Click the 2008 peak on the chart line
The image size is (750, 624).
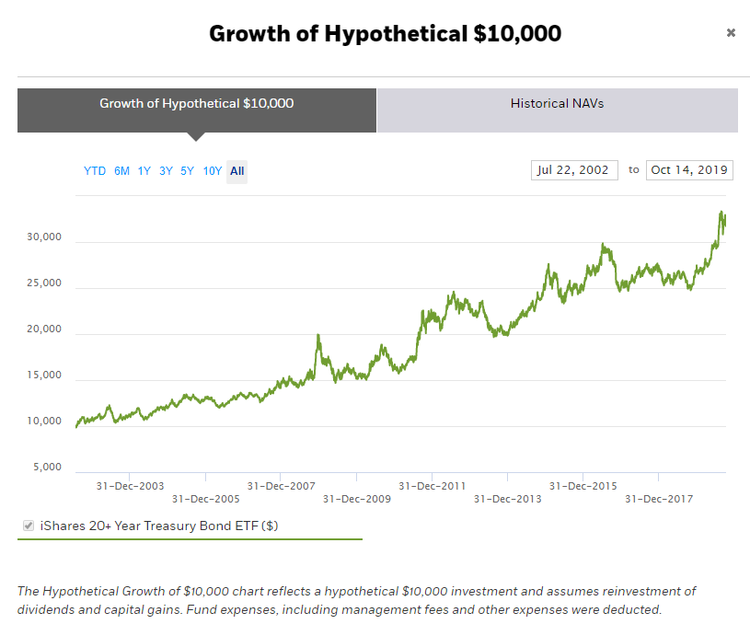(318, 336)
